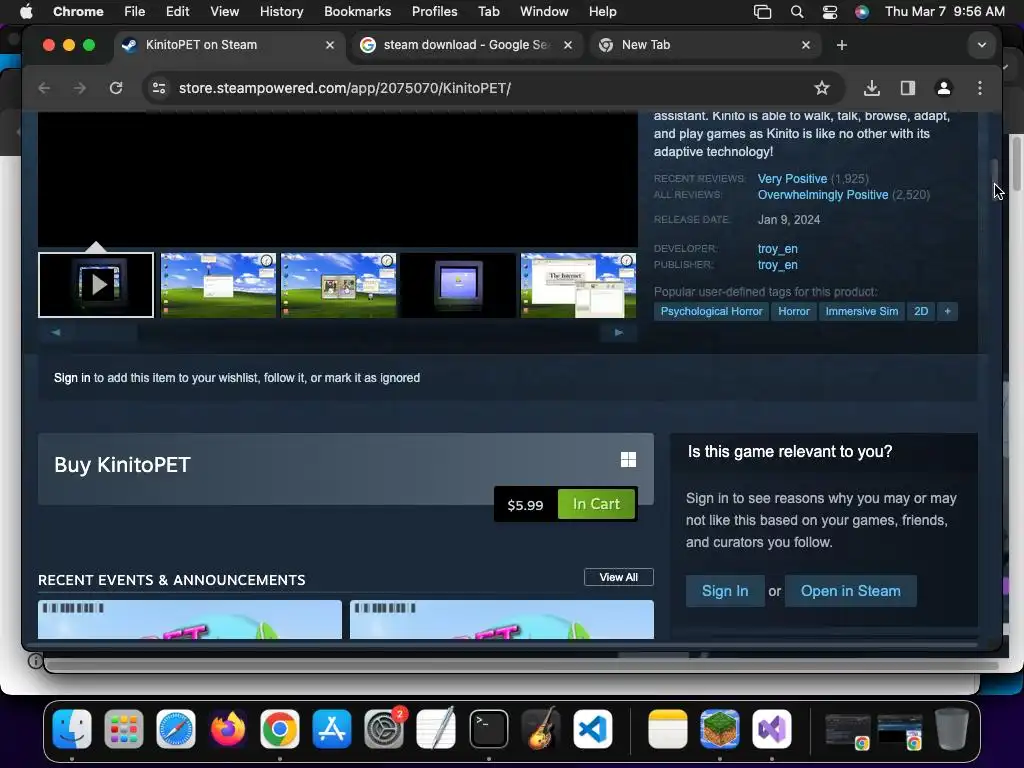Open a new tab with plus button

pos(842,45)
